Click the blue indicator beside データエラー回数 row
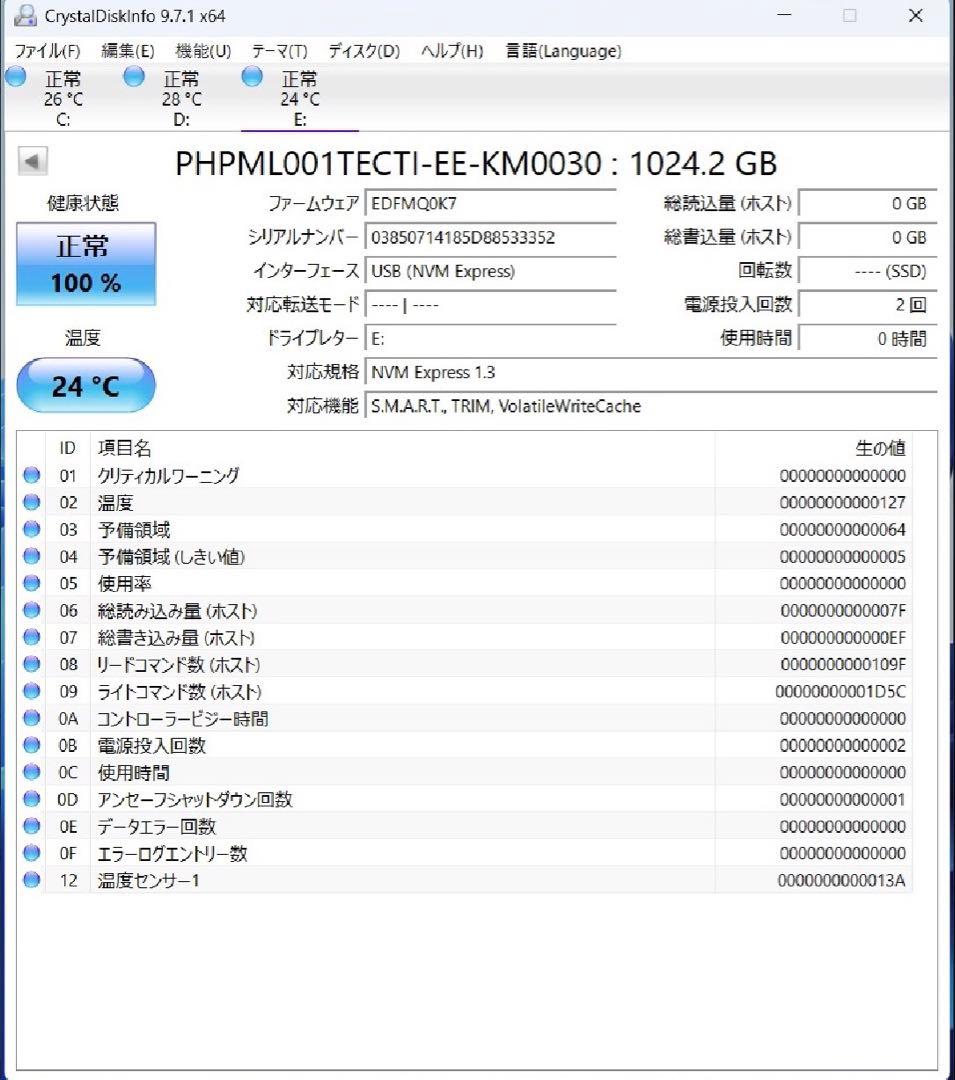The height and width of the screenshot is (1080, 955). coord(32,826)
